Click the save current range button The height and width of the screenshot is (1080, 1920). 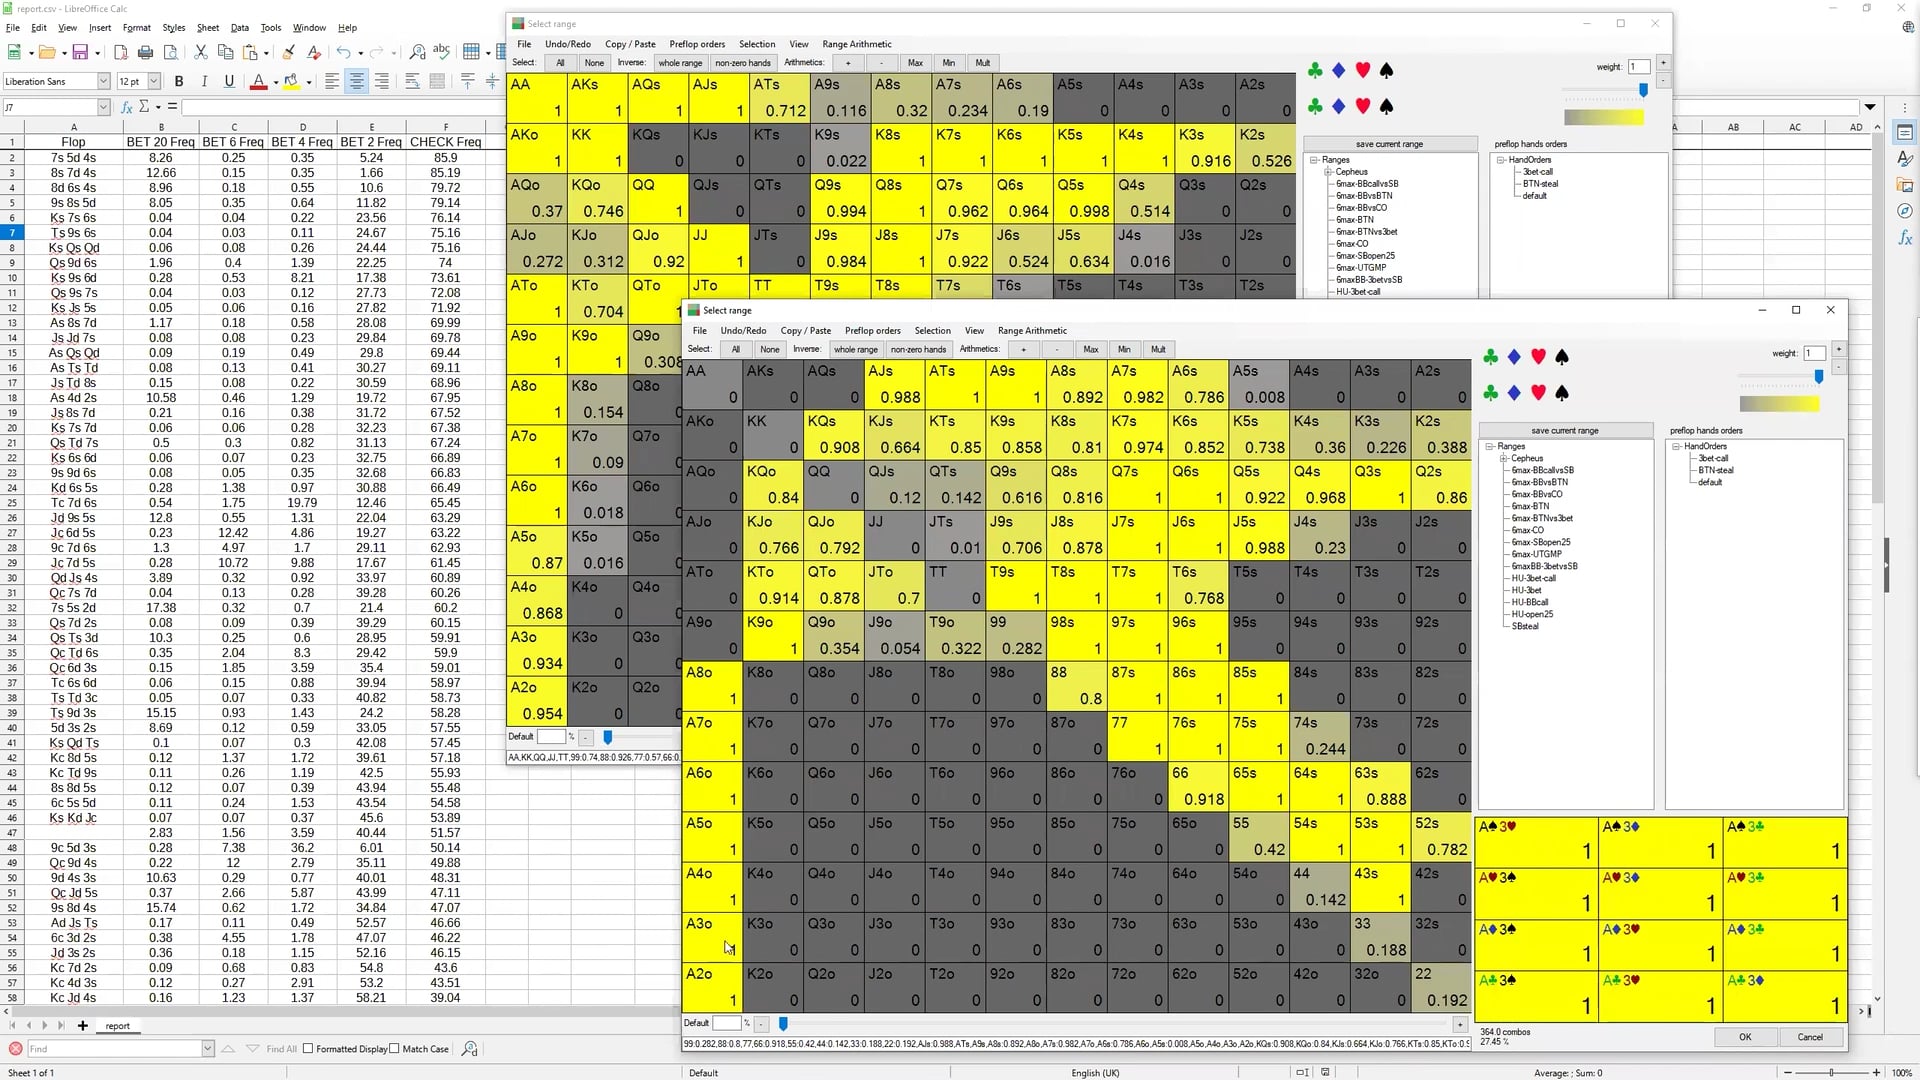[1564, 430]
